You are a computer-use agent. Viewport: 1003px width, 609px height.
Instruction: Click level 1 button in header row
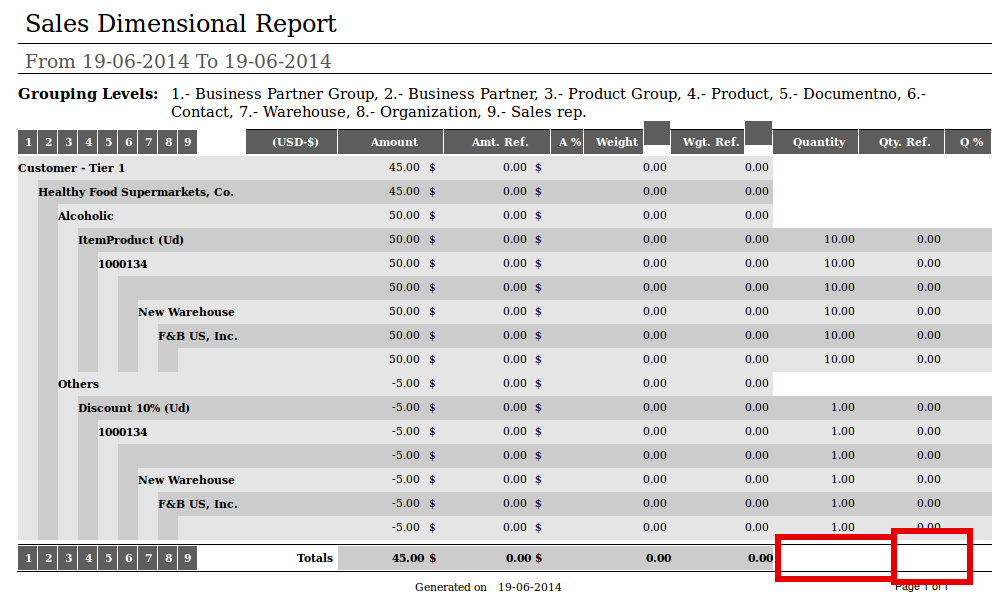click(28, 143)
